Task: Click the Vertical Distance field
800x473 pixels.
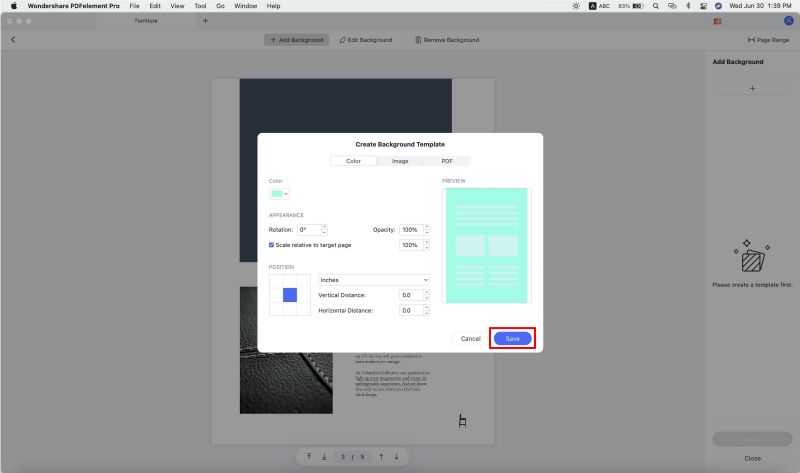Action: 411,295
